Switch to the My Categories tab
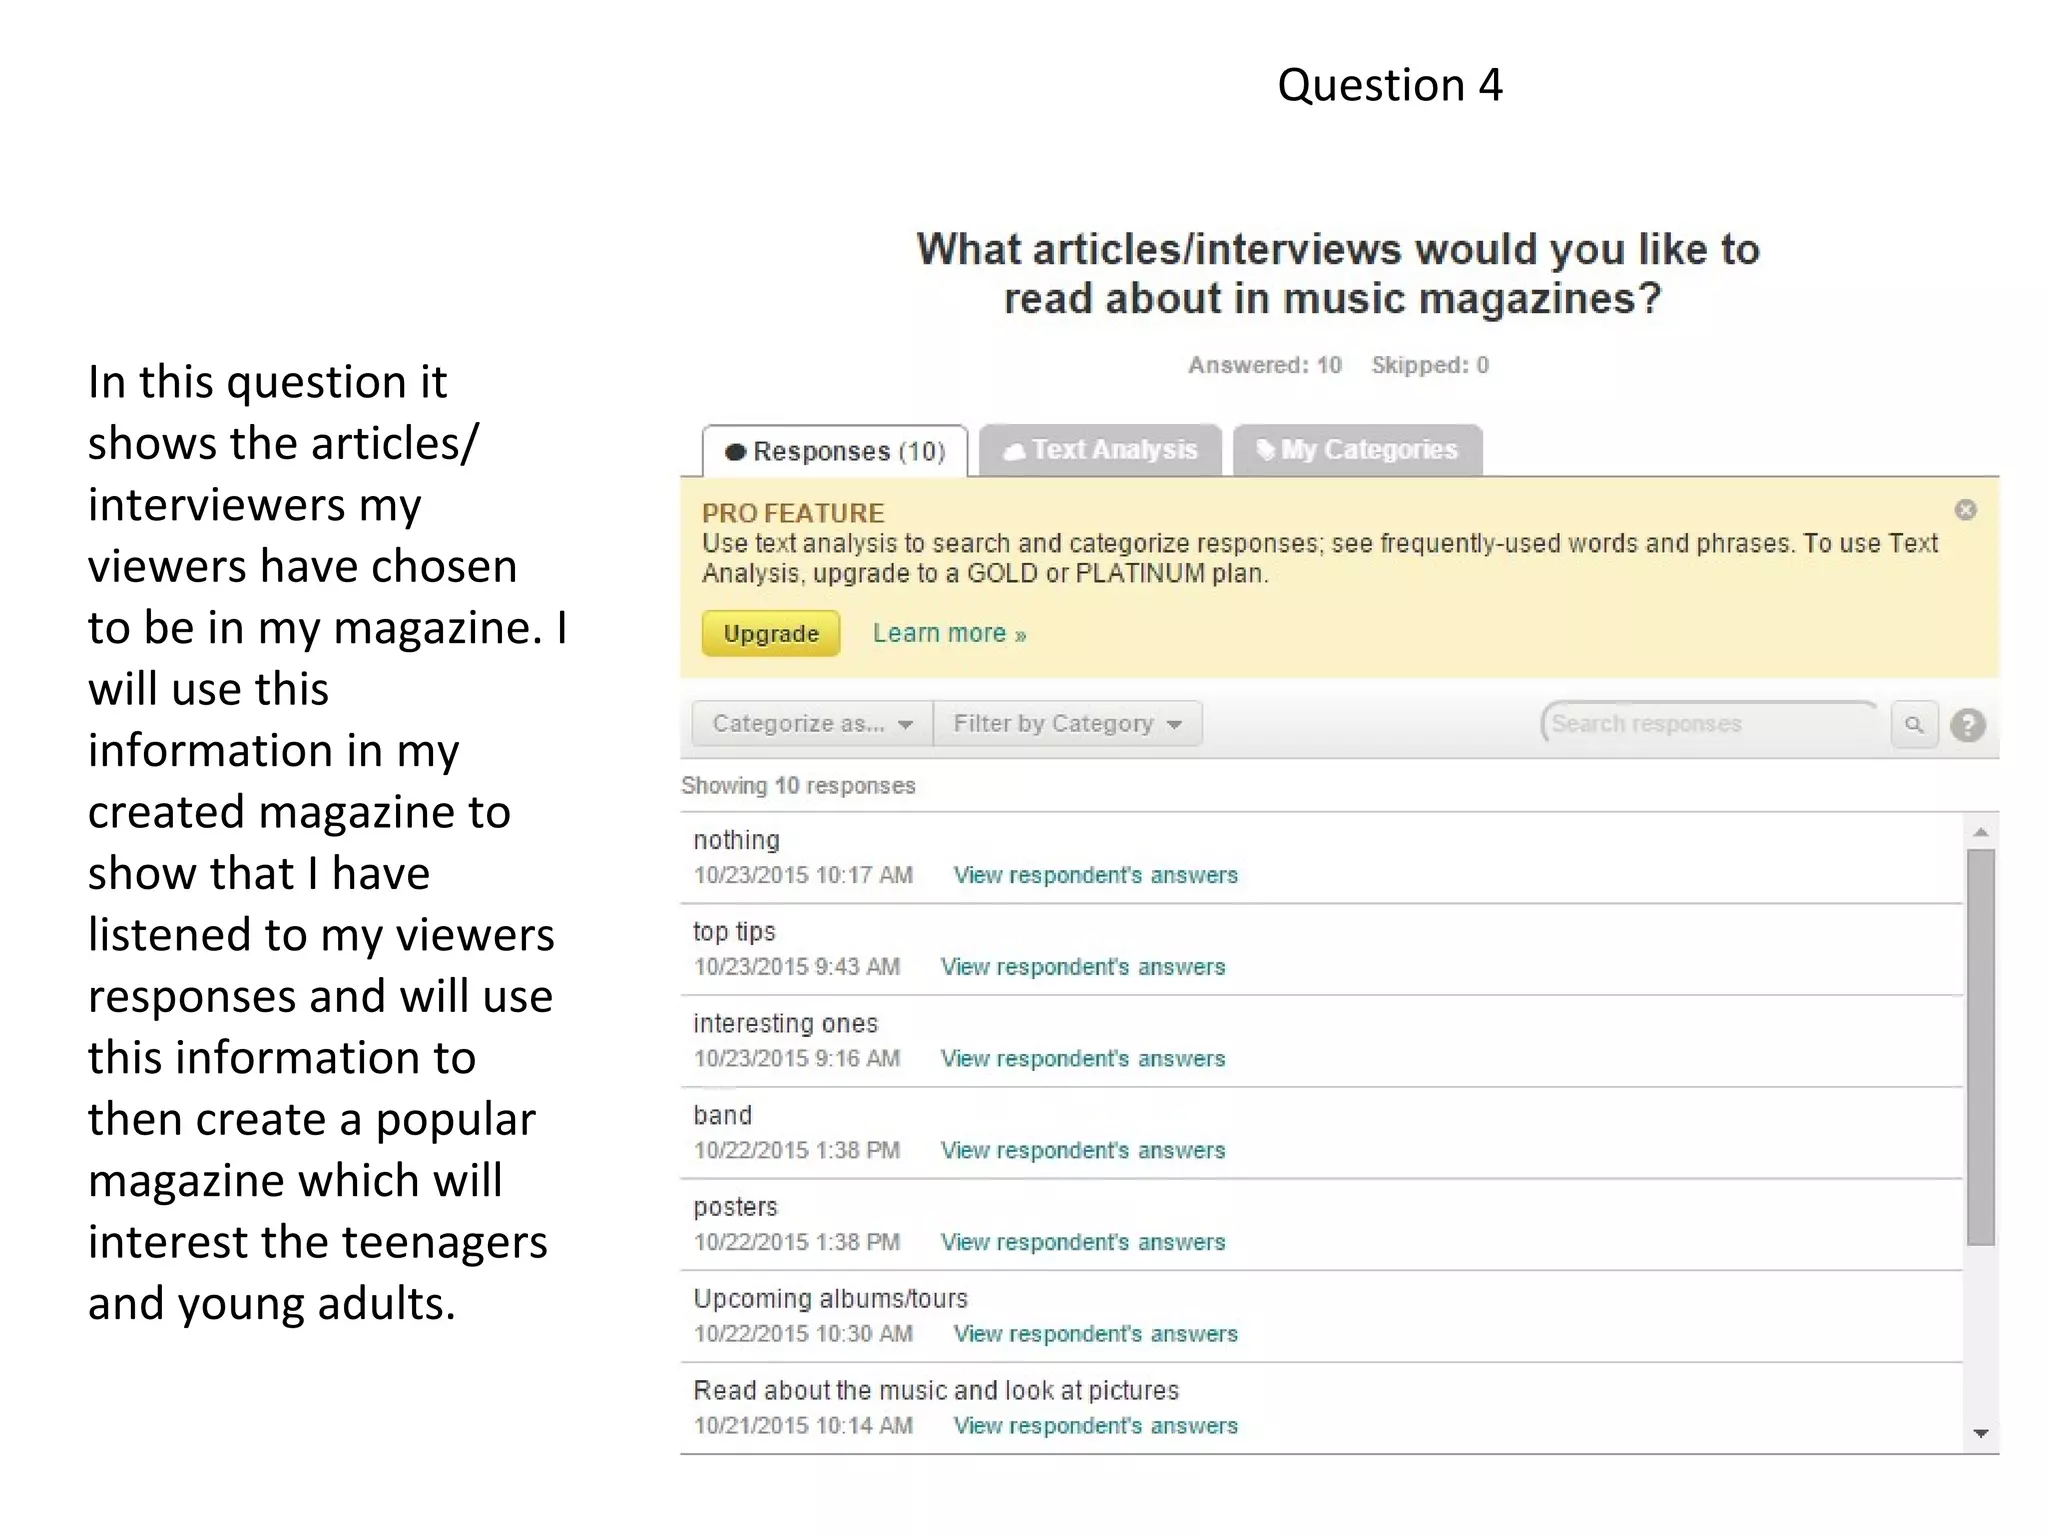The width and height of the screenshot is (2048, 1536). (x=1357, y=450)
